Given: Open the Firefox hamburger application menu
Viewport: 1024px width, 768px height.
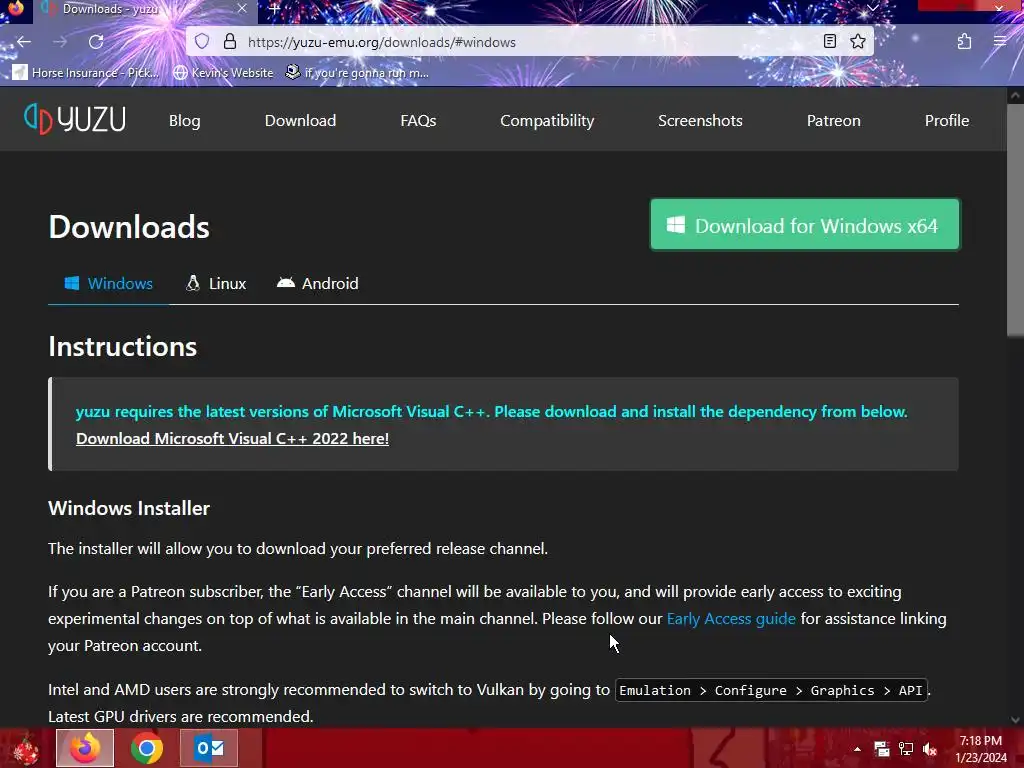Looking at the screenshot, I should pyautogui.click(x=999, y=42).
